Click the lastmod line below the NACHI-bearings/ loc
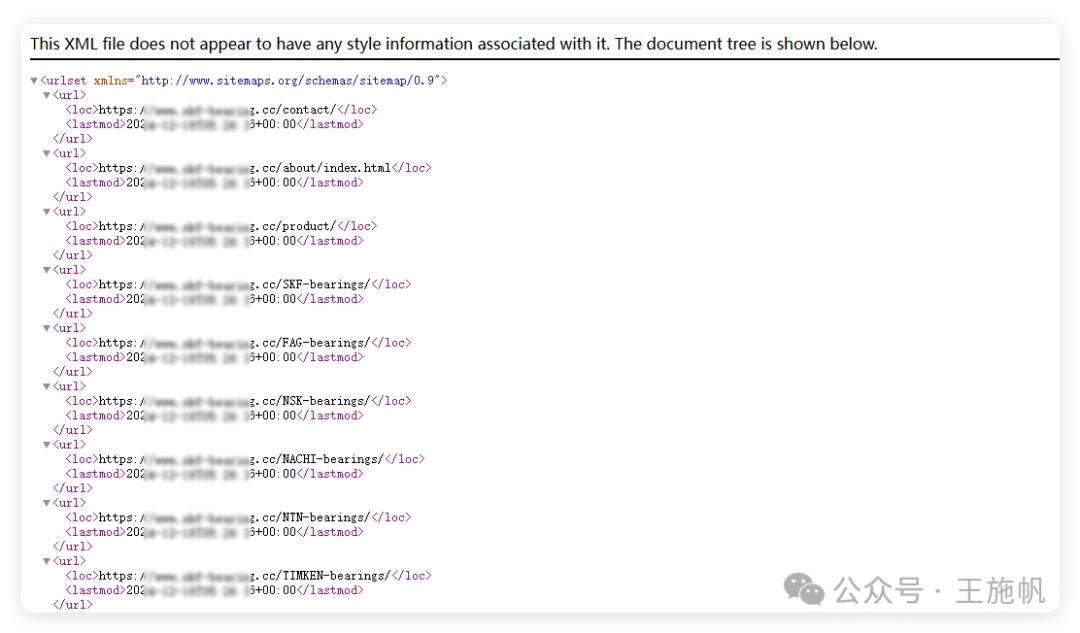This screenshot has width=1080, height=633. pyautogui.click(x=214, y=474)
